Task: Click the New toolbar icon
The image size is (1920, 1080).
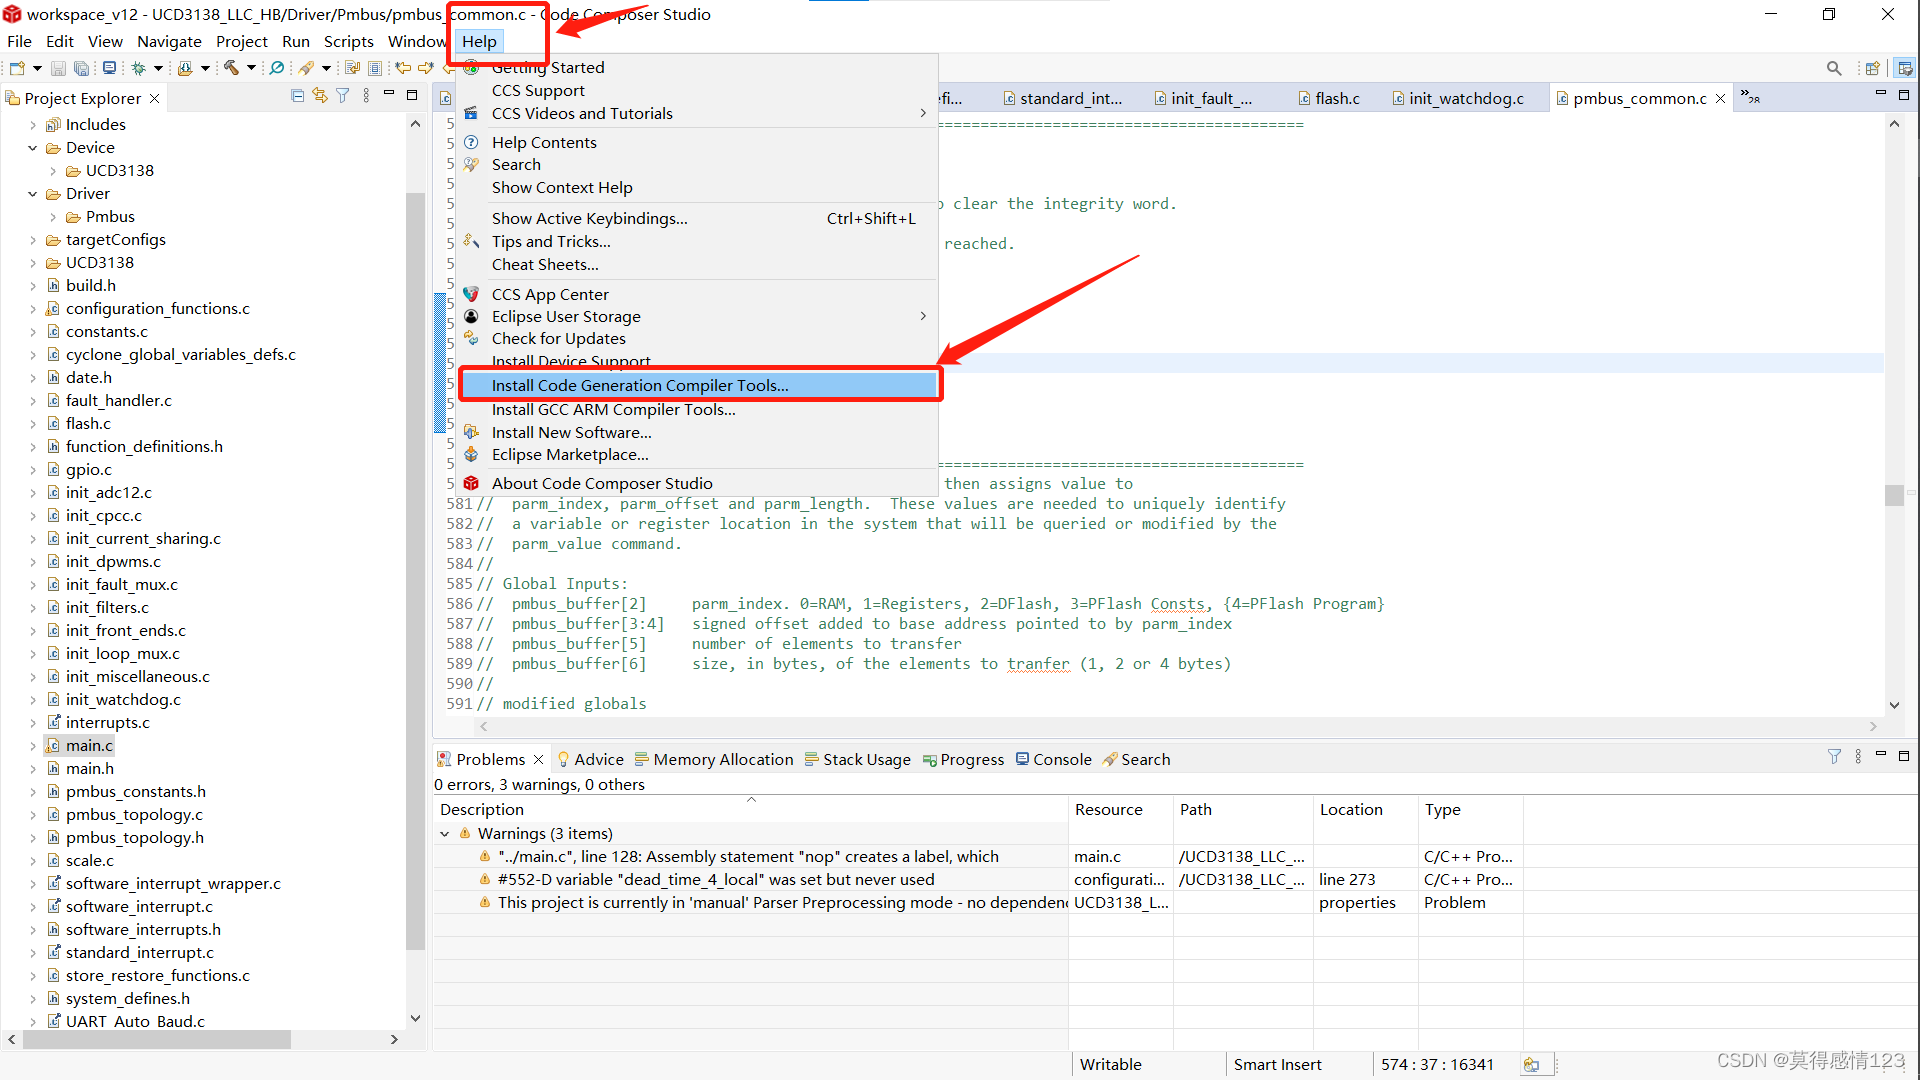Action: pos(17,68)
